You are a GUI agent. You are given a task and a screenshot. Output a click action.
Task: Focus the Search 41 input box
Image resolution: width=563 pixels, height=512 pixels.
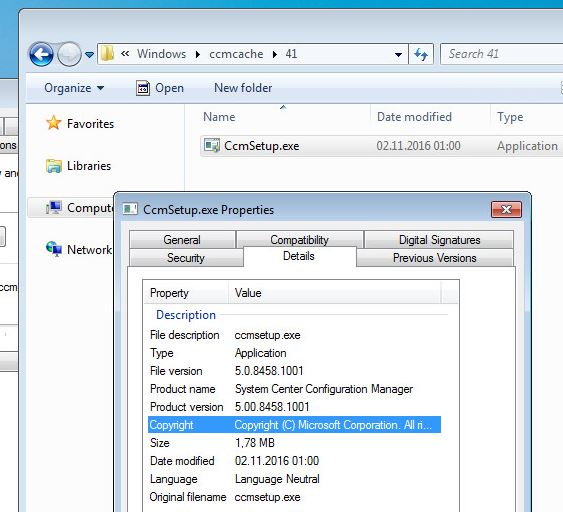[x=501, y=54]
